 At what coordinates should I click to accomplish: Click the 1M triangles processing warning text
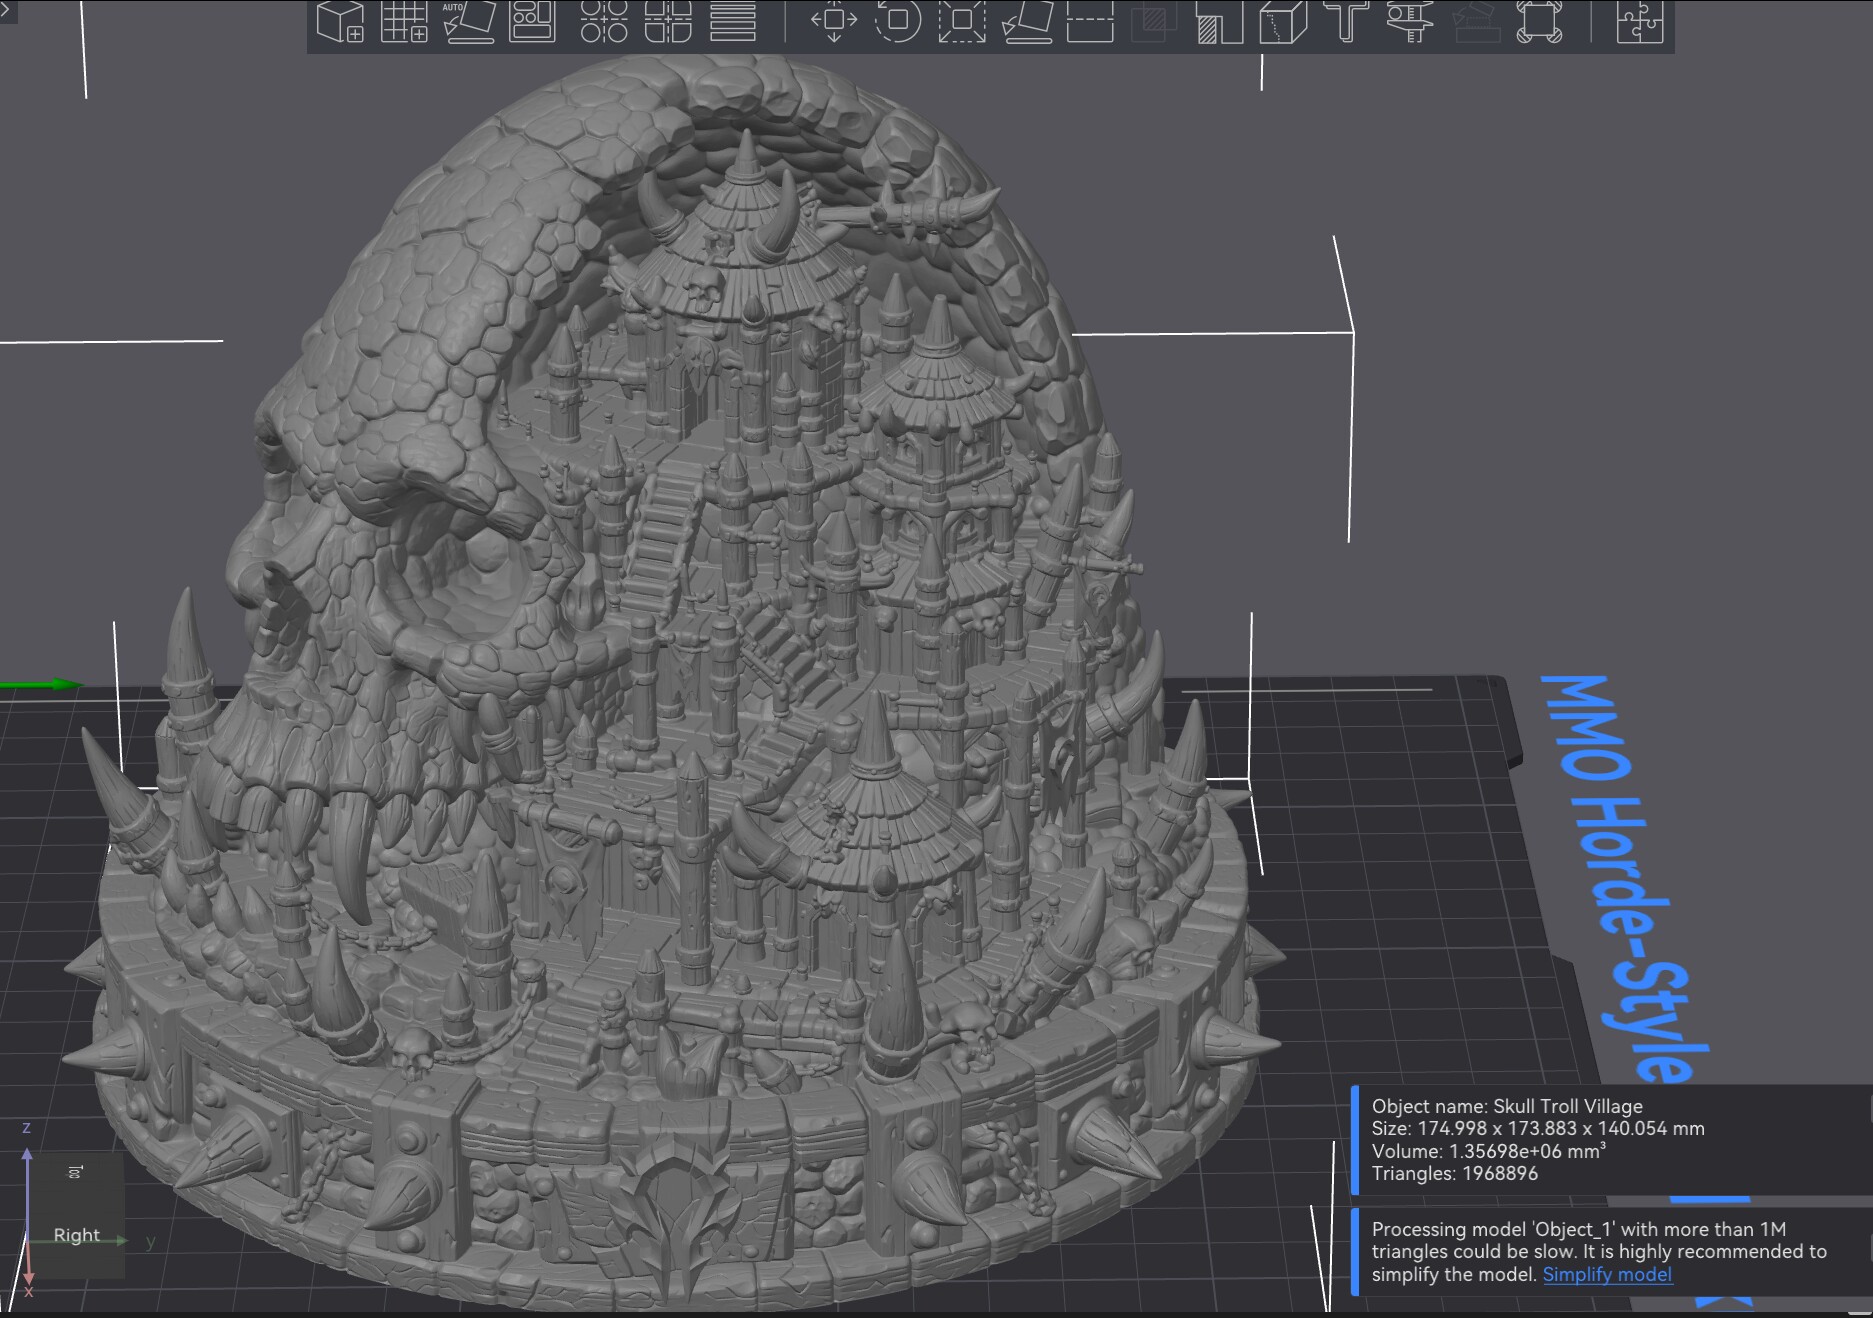[x=1599, y=1251]
